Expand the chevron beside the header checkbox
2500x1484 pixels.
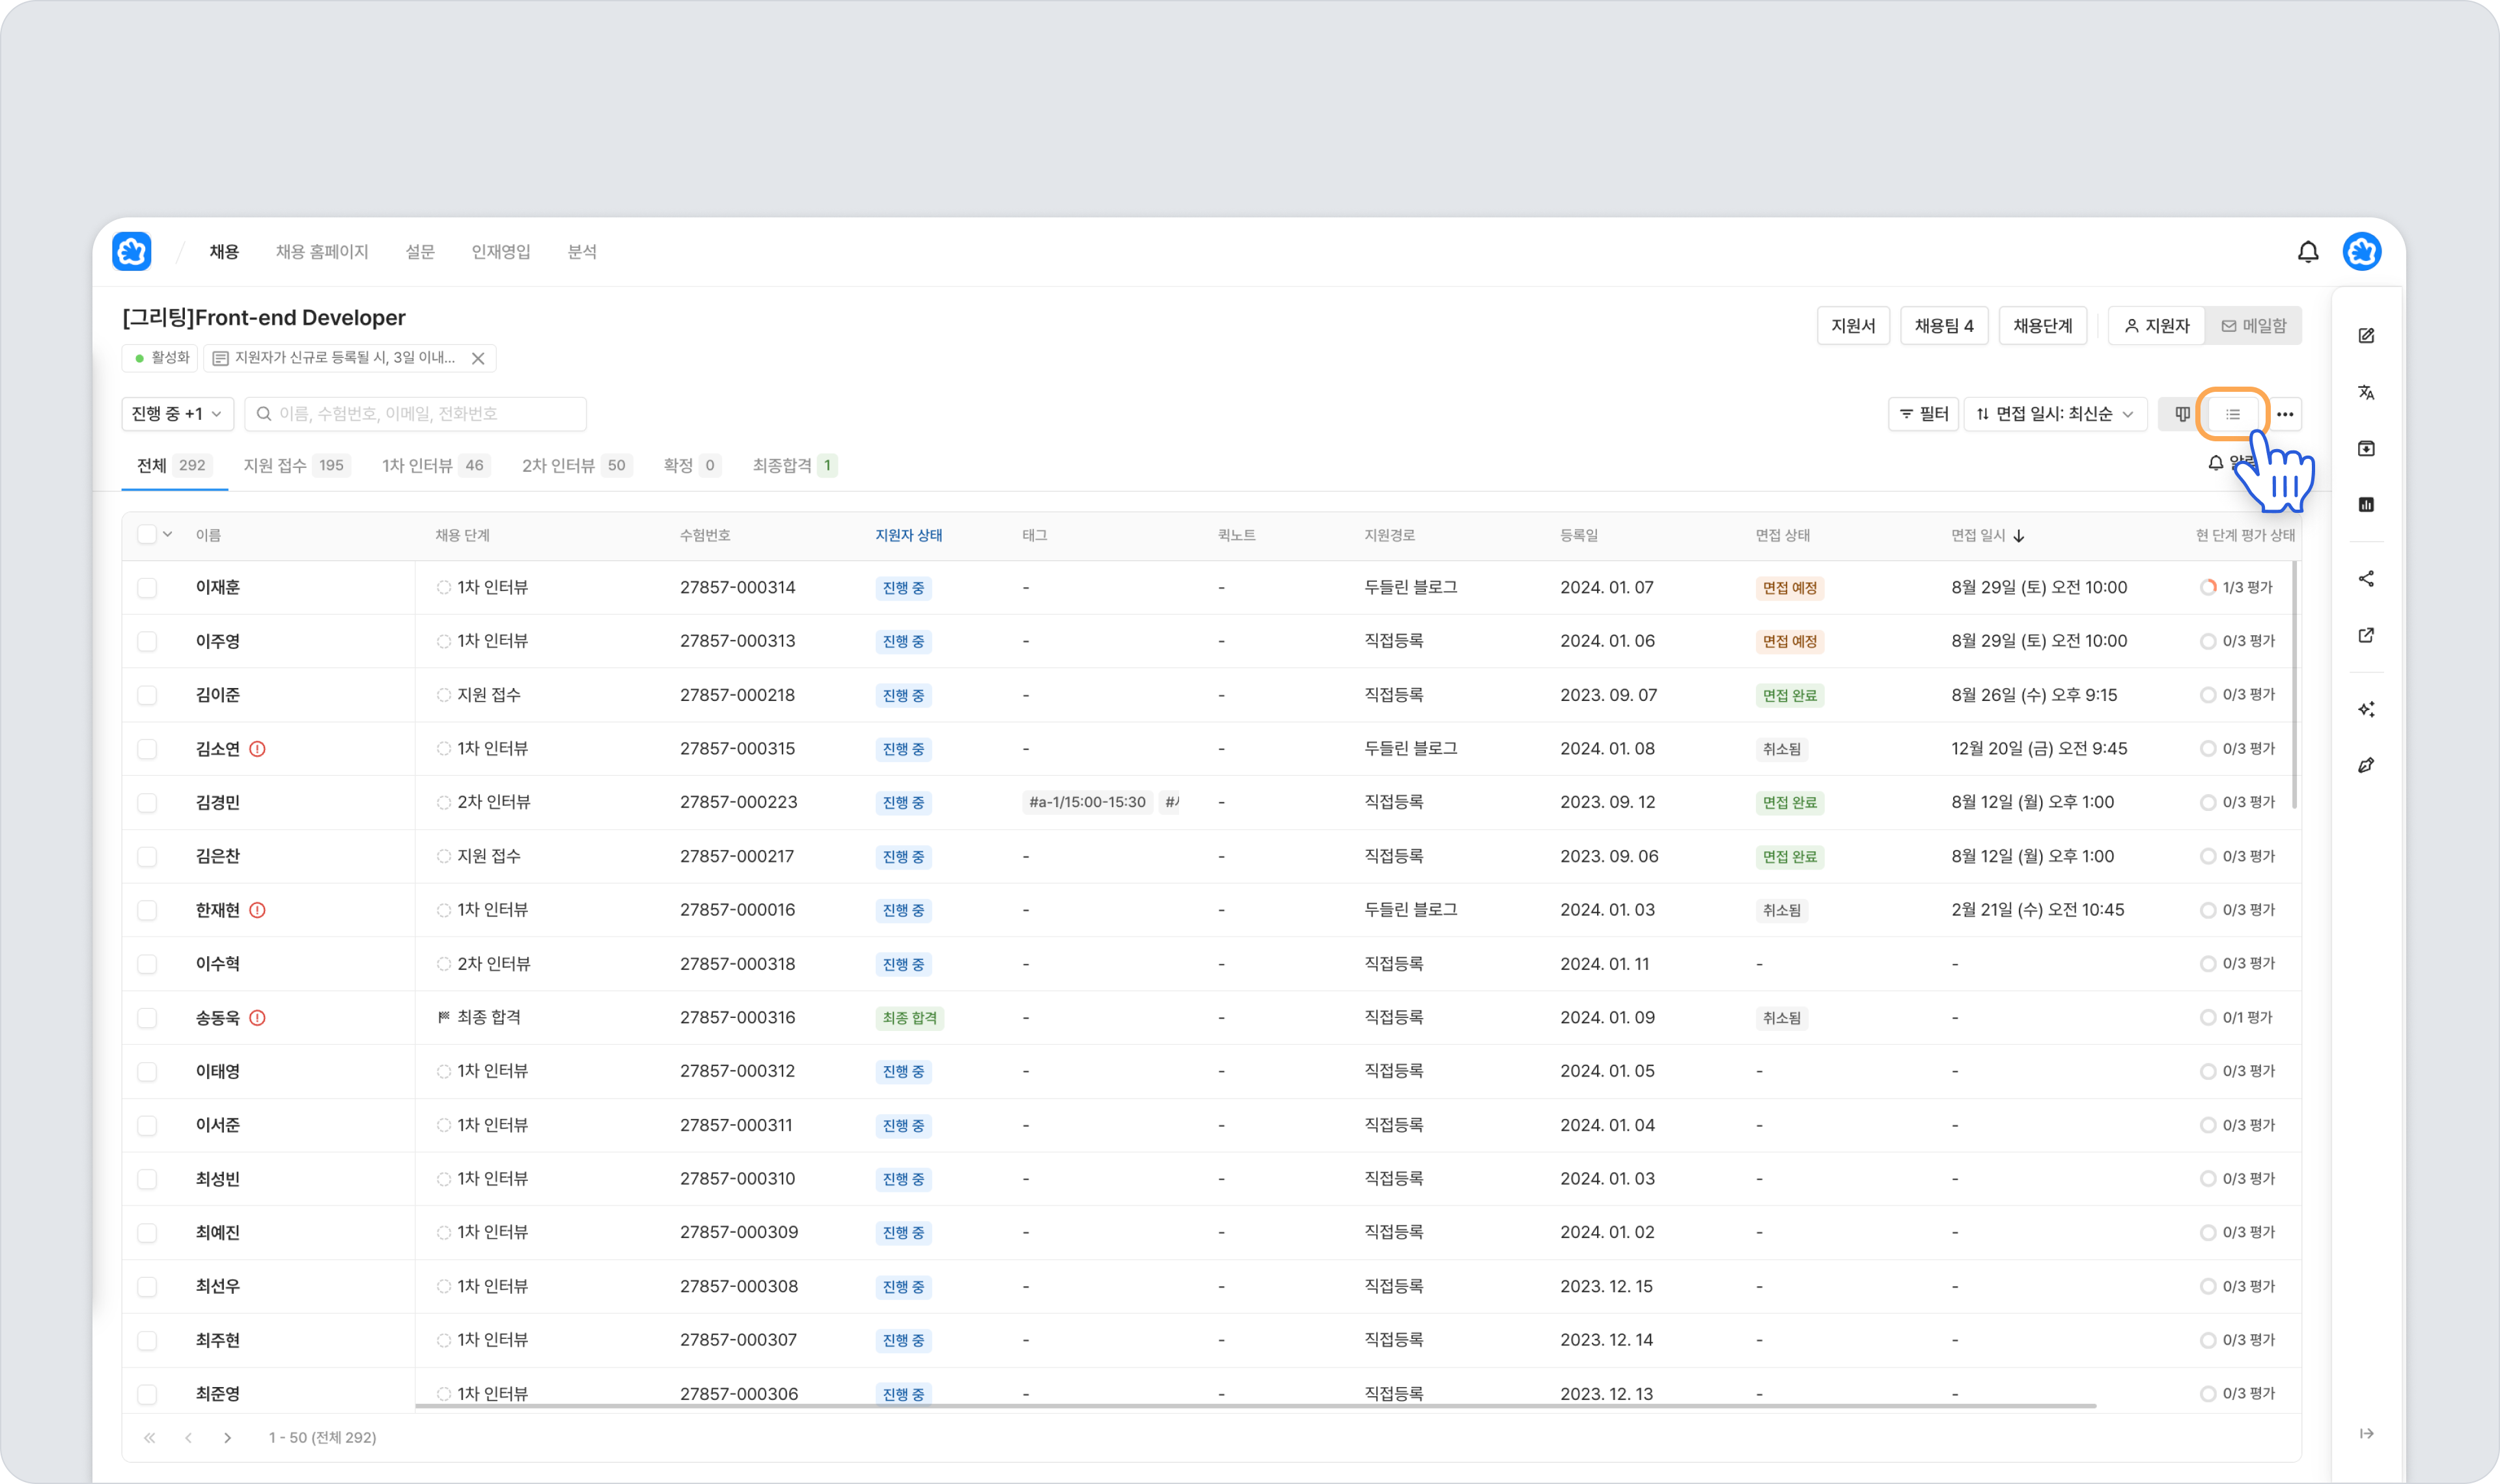168,534
